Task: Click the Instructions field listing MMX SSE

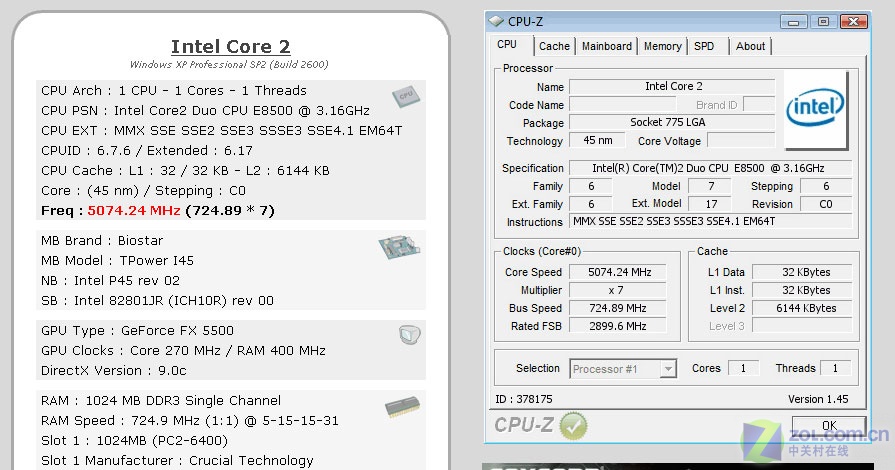Action: 711,221
